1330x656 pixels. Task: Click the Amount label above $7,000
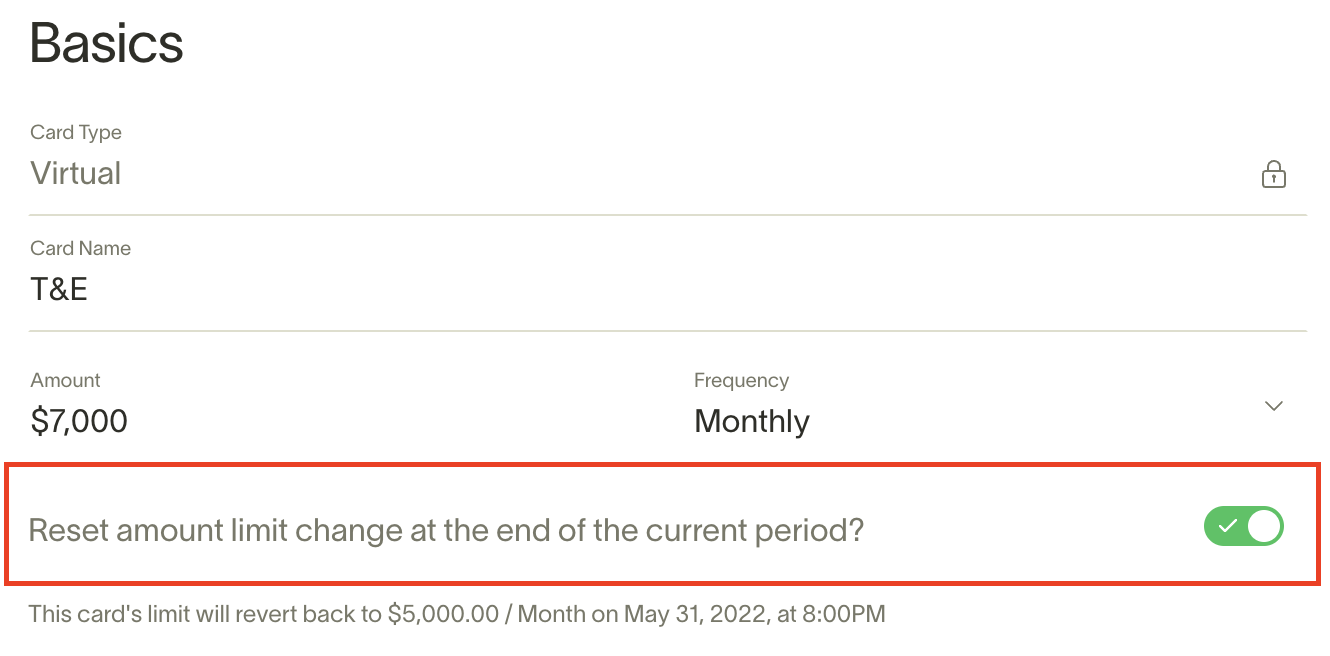point(66,380)
